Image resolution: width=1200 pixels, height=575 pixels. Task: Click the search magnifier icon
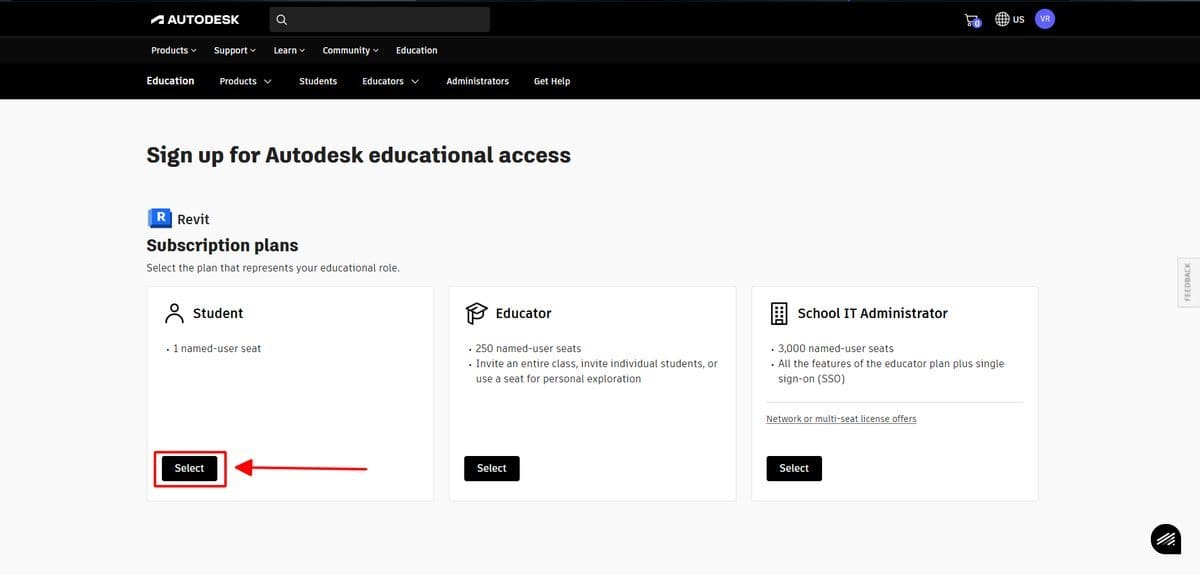[281, 19]
